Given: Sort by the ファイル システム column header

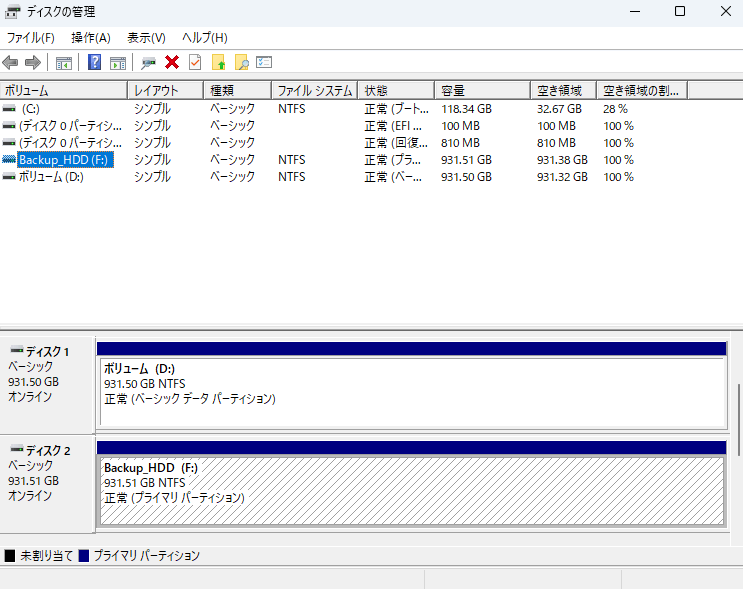Looking at the screenshot, I should [314, 90].
